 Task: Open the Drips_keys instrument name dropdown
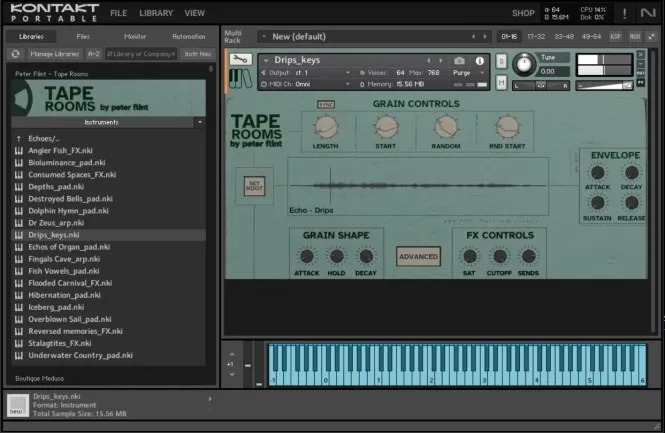pyautogui.click(x=266, y=61)
